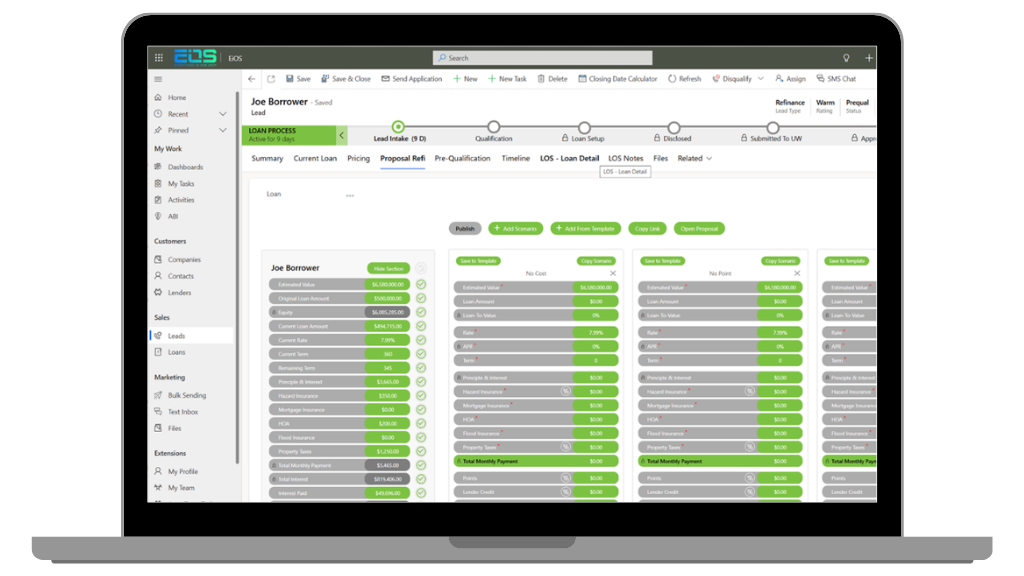Click the Open Proposal button
This screenshot has height=576, width=1024.
pyautogui.click(x=699, y=229)
